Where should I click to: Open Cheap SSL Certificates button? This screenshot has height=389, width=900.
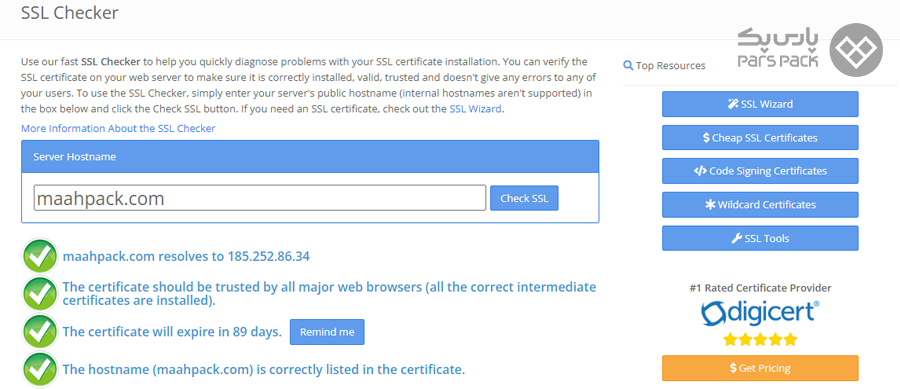(760, 138)
